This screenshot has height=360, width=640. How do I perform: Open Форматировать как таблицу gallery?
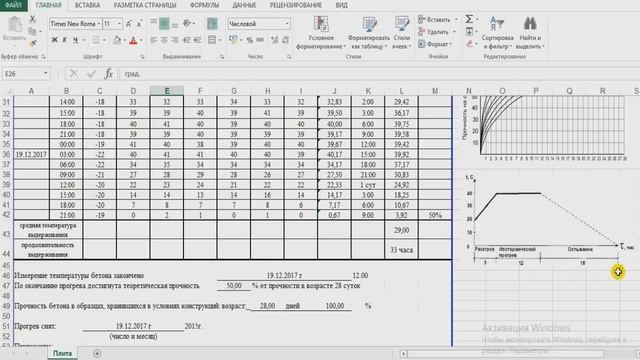pos(369,33)
